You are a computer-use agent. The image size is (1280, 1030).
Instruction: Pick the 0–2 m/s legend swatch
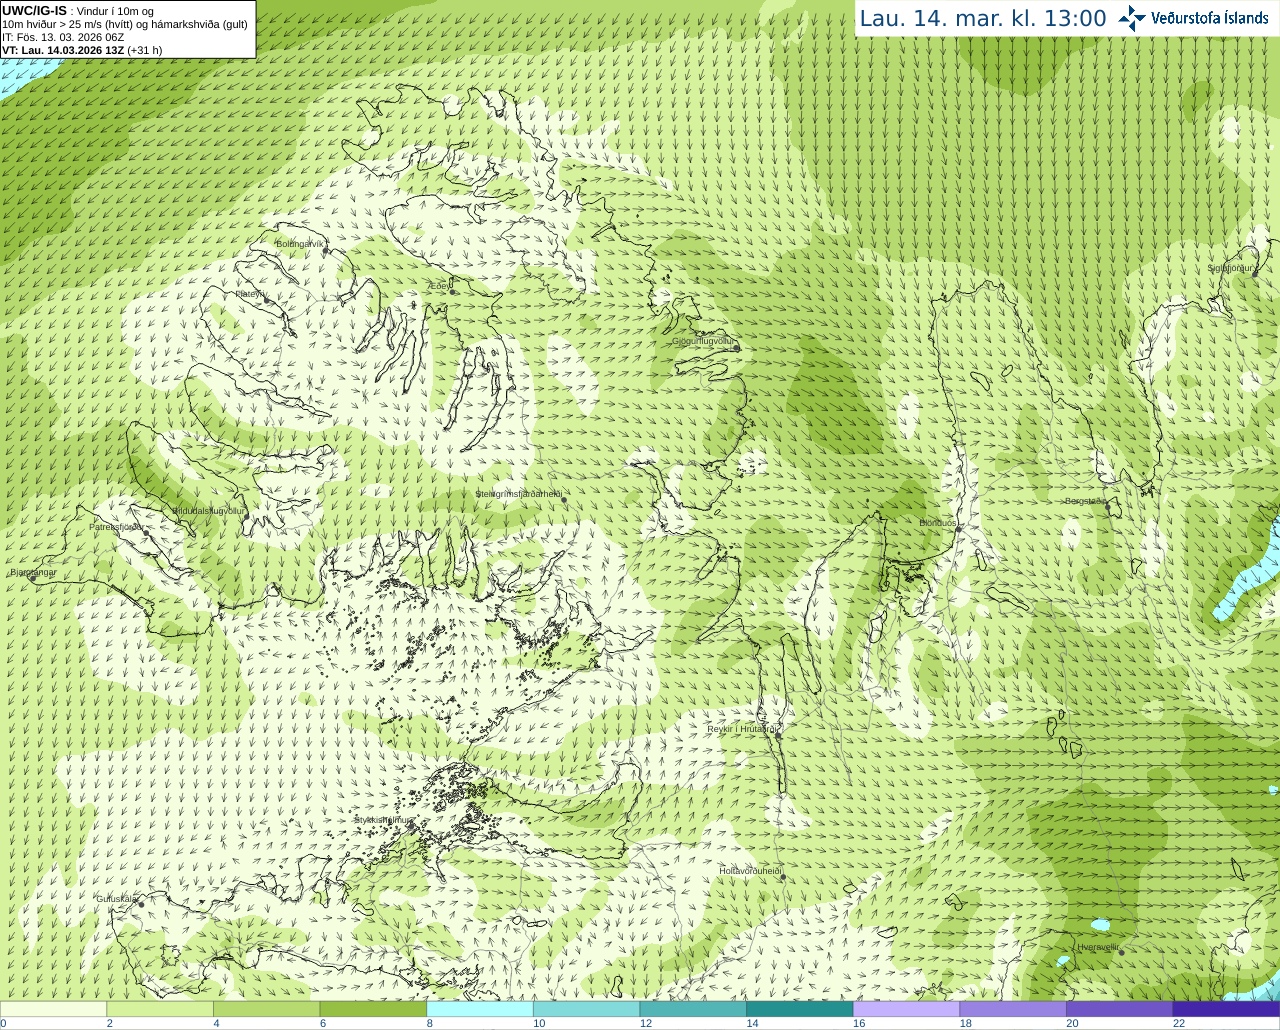[x=54, y=1009]
